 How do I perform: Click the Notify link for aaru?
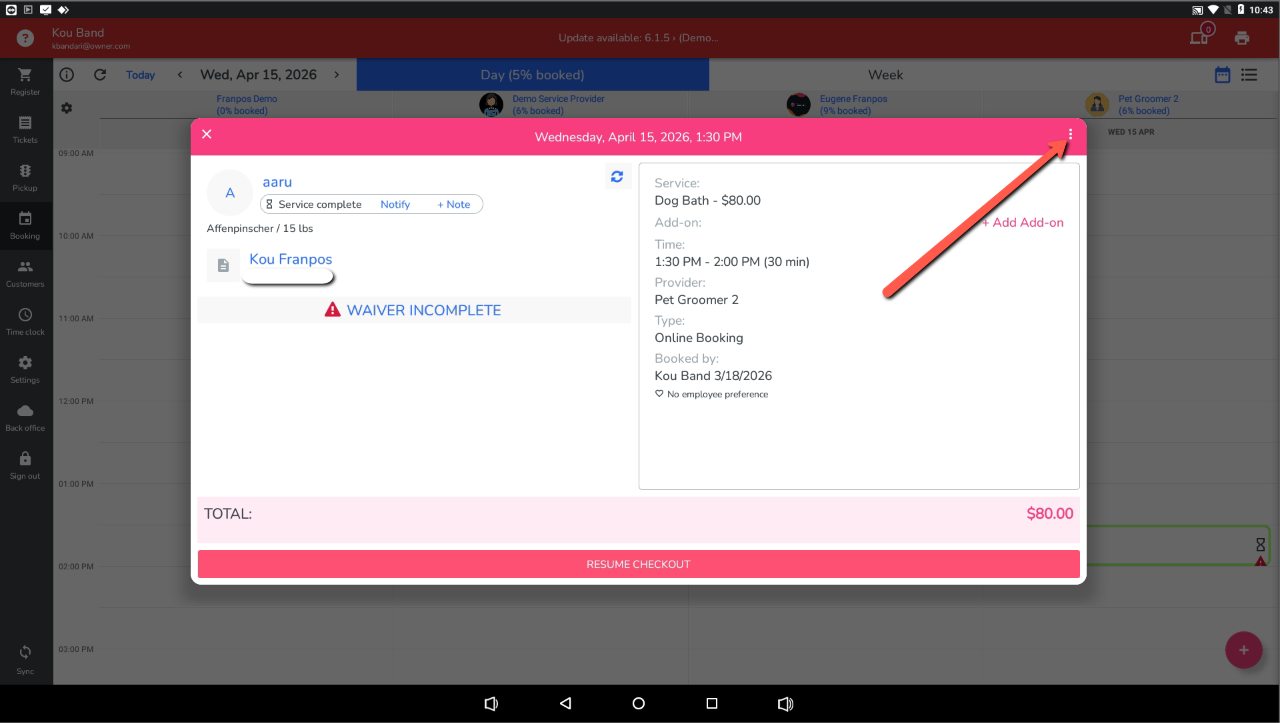[395, 204]
